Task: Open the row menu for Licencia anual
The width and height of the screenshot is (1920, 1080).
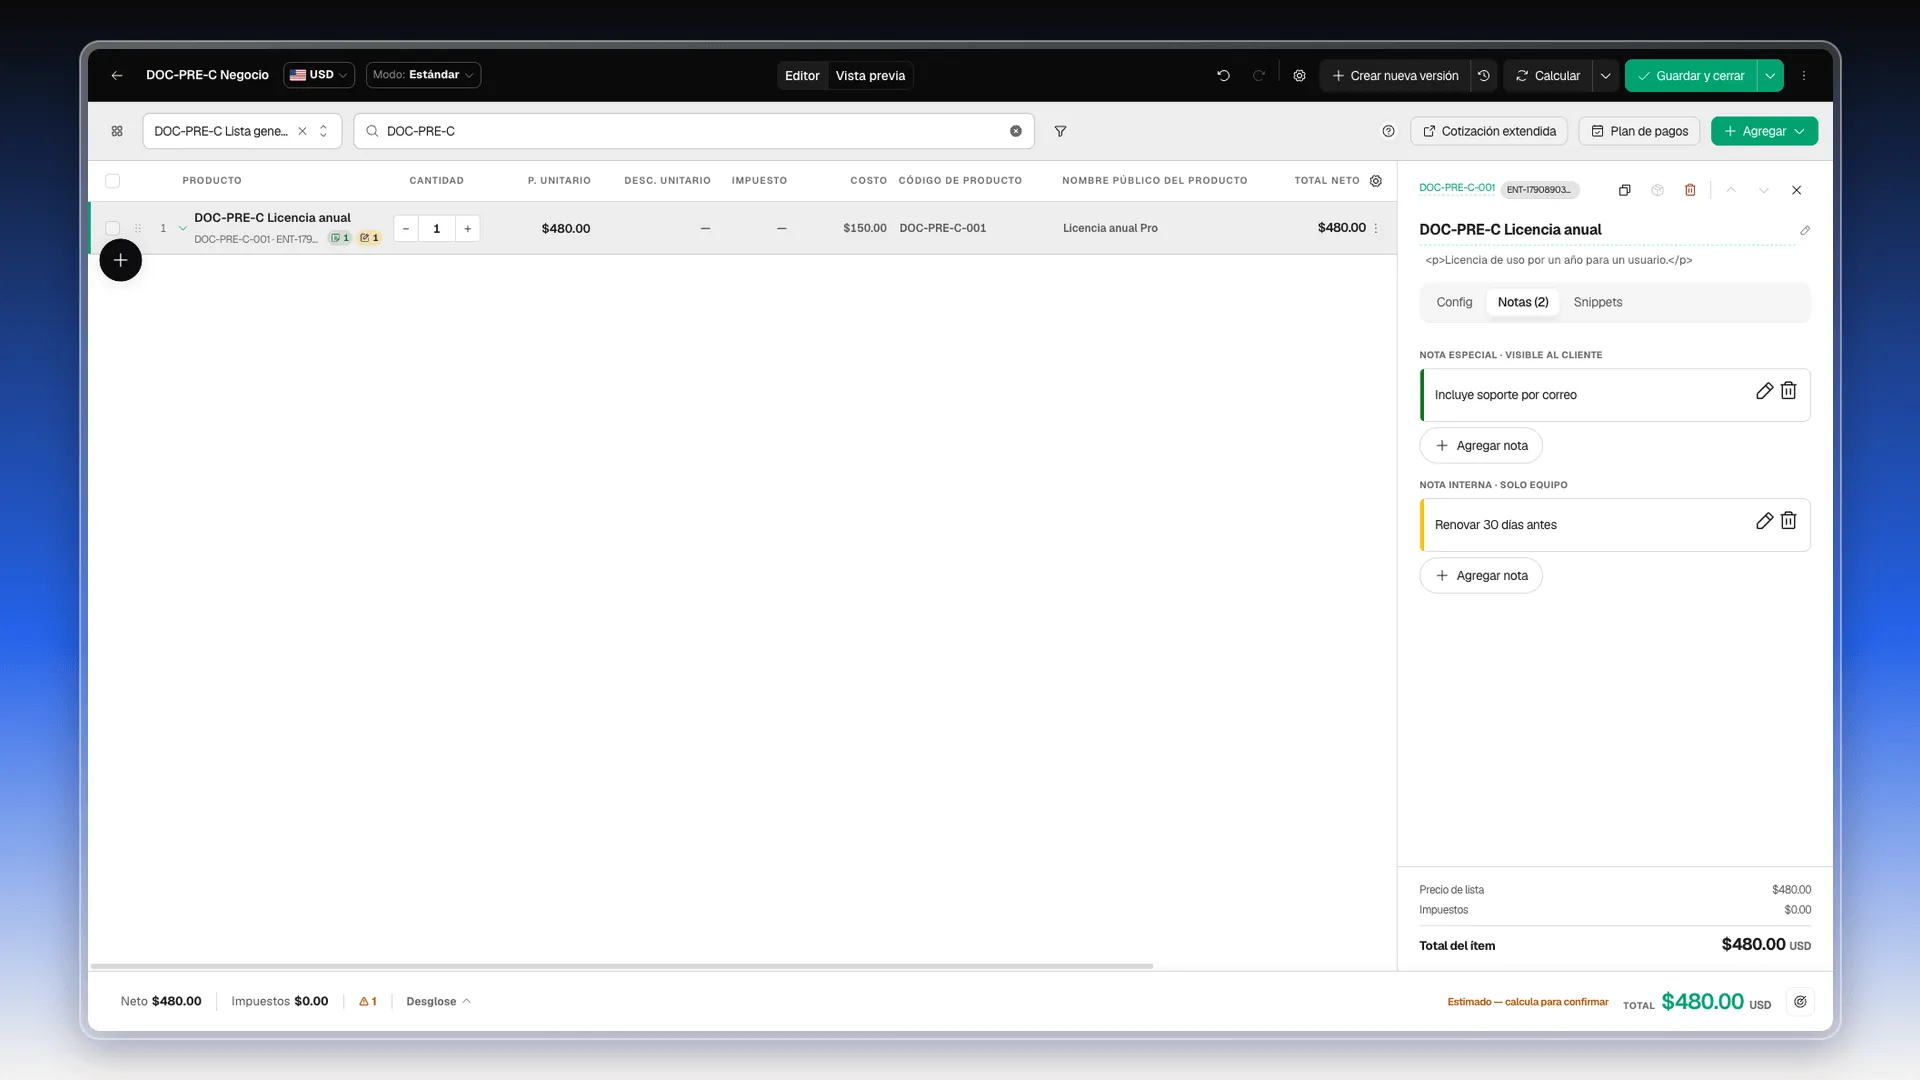Action: [1376, 228]
